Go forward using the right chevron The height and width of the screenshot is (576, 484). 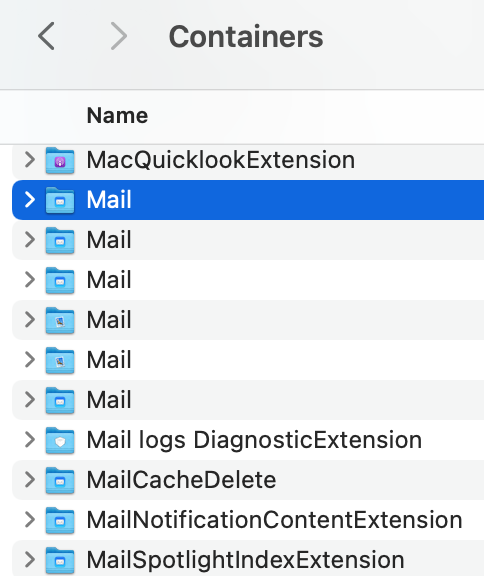[x=119, y=36]
